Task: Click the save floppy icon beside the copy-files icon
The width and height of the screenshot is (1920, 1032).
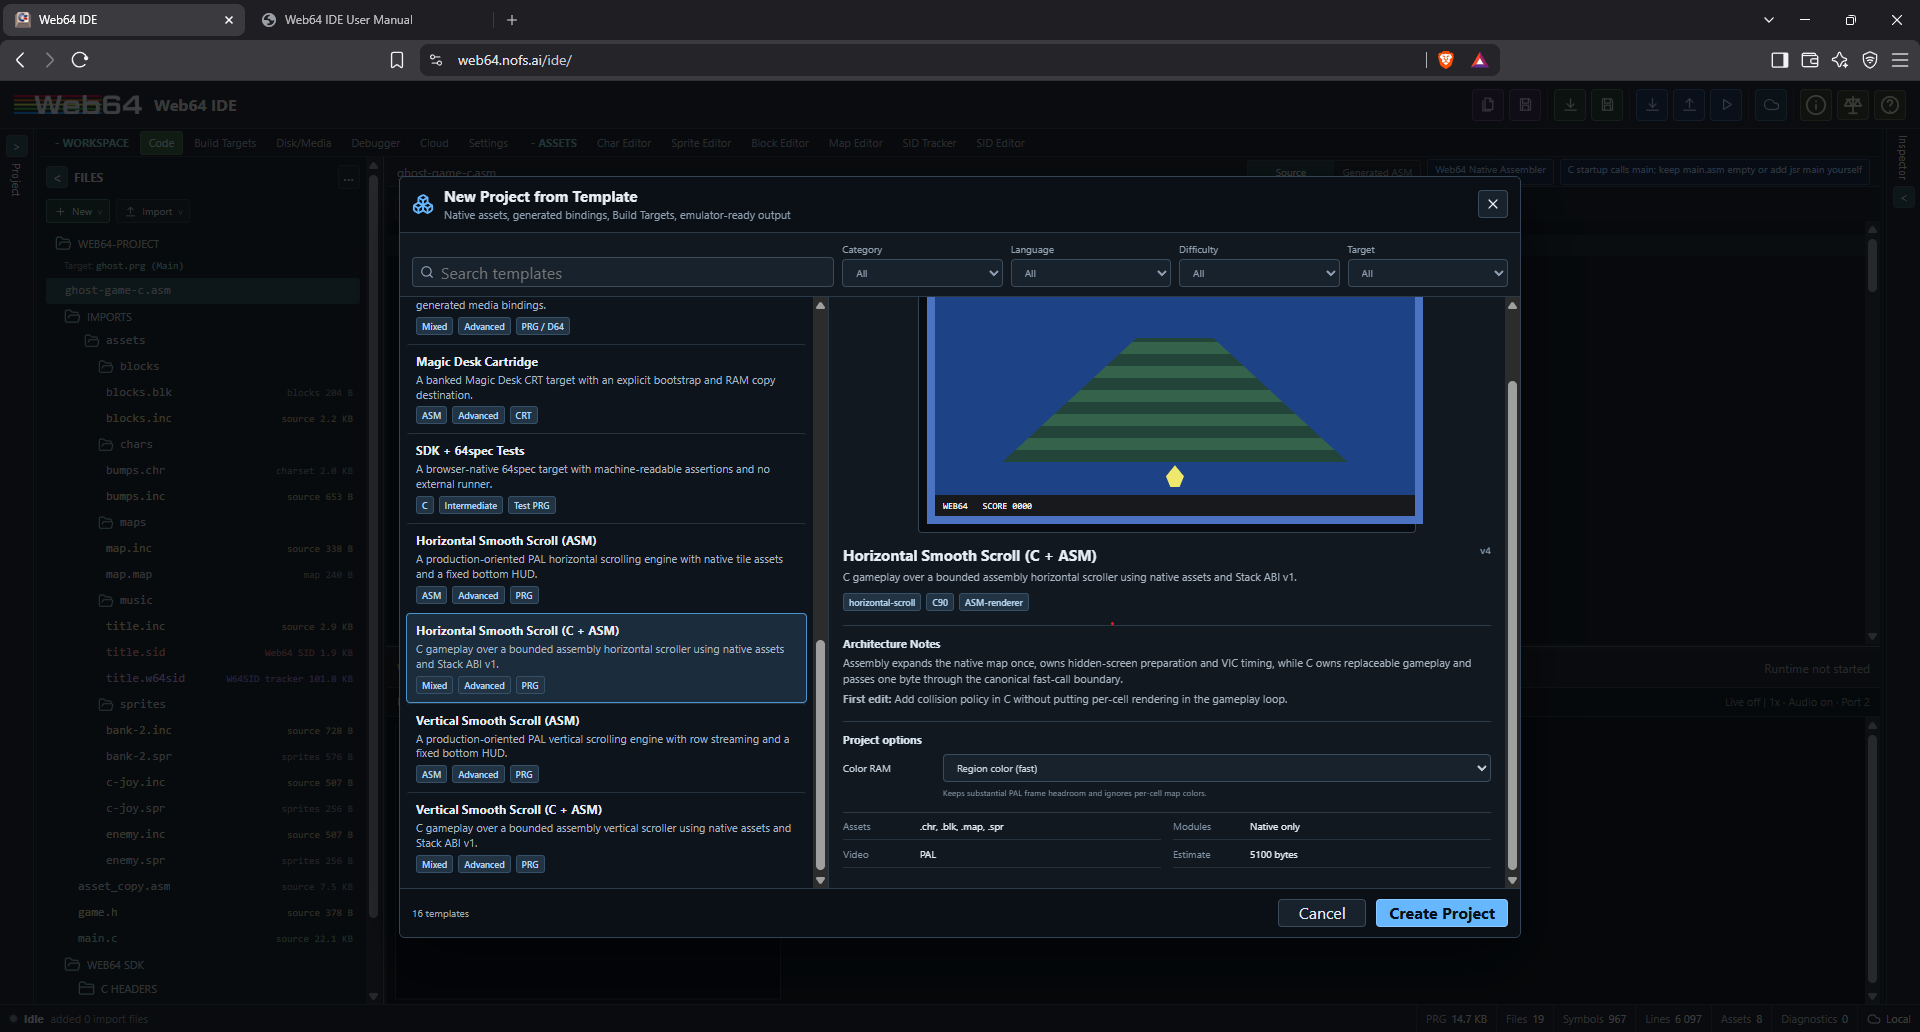Action: (x=1525, y=105)
